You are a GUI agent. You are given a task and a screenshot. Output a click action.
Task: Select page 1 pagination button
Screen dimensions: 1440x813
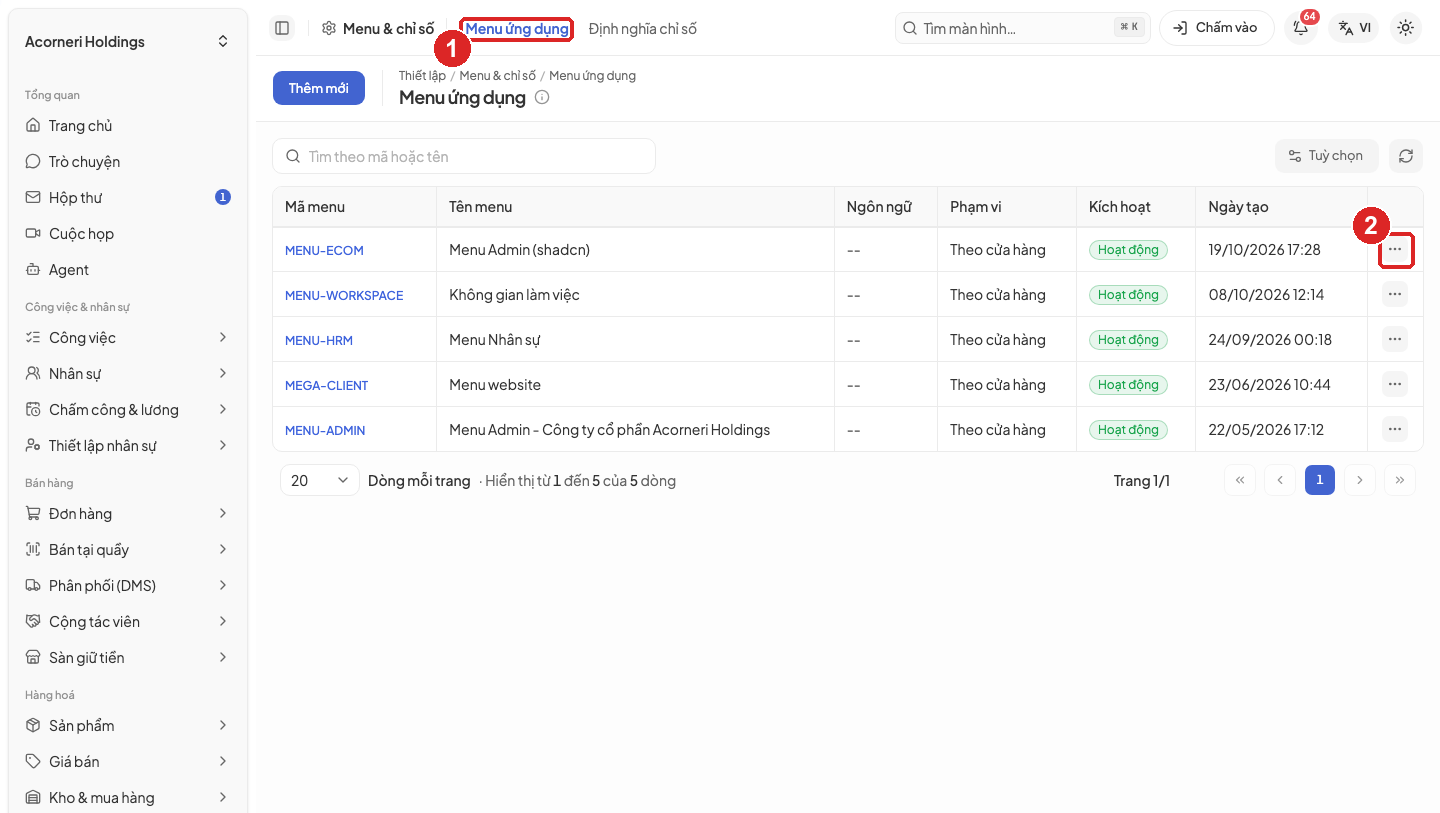1320,480
